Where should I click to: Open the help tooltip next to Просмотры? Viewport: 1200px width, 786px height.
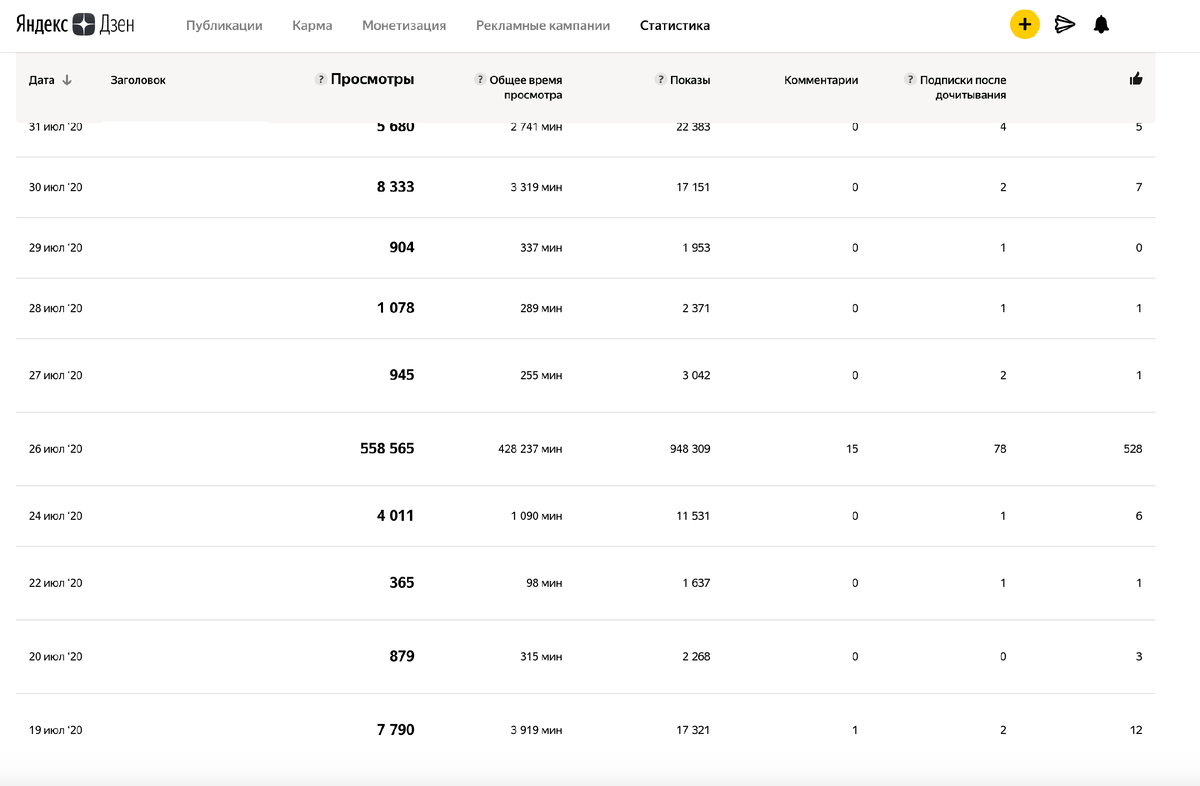pos(319,78)
